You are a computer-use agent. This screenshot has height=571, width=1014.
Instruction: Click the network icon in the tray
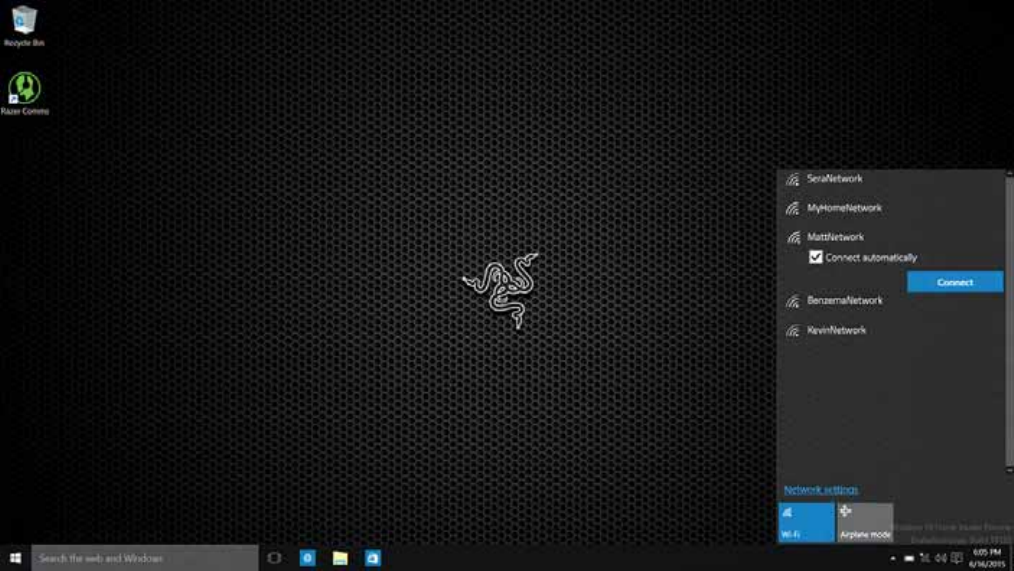pyautogui.click(x=925, y=558)
